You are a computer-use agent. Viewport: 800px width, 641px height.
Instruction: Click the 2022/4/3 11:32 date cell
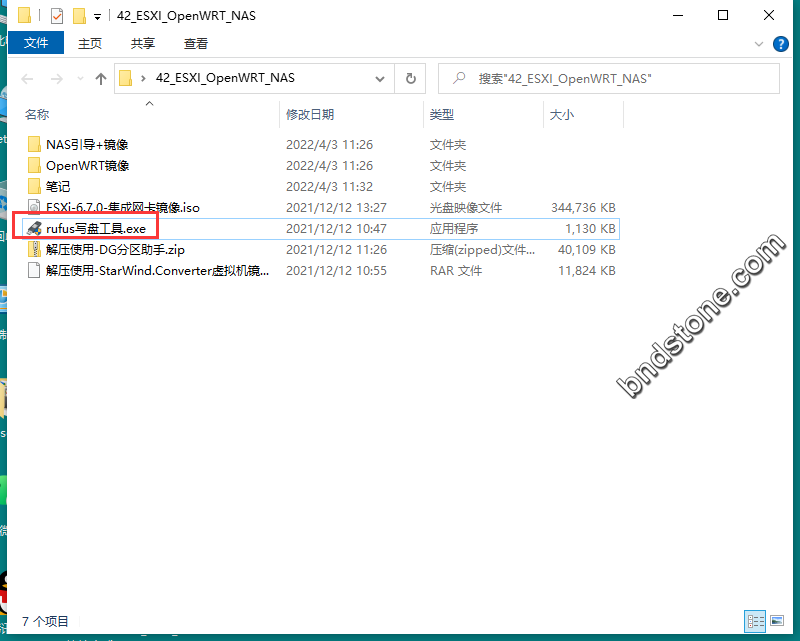click(329, 186)
